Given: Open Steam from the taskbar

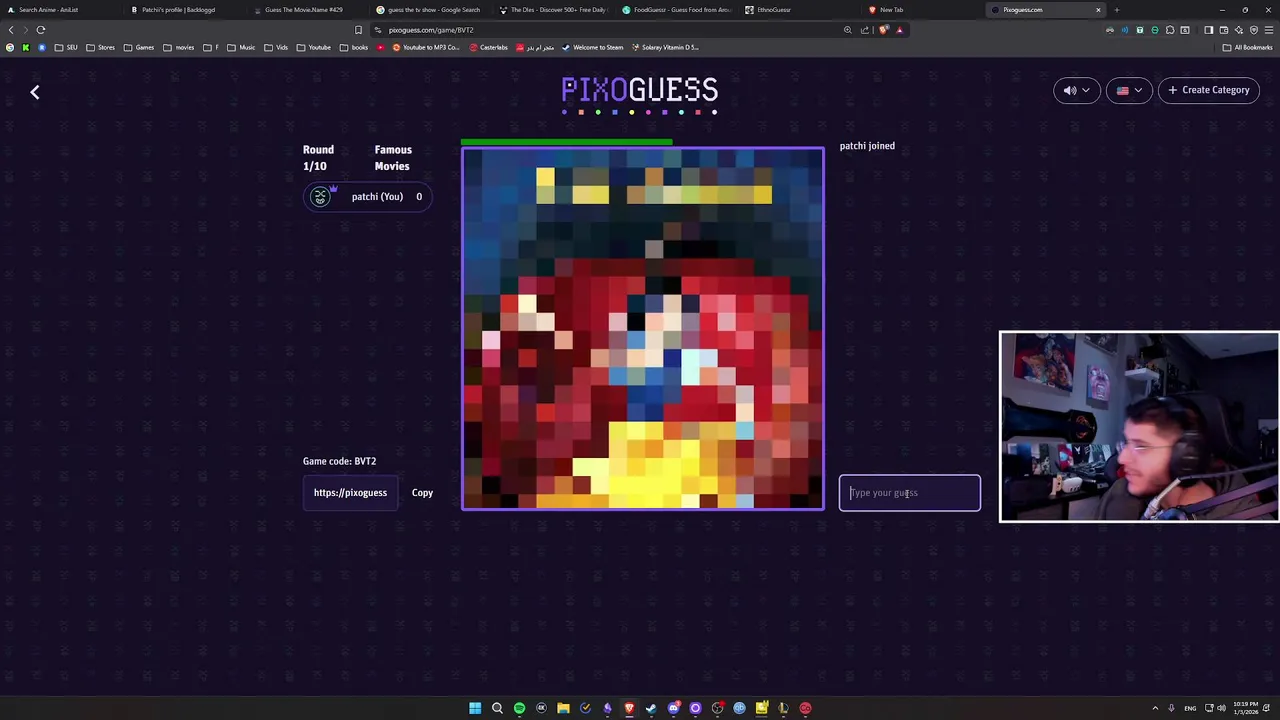Looking at the screenshot, I should point(651,708).
